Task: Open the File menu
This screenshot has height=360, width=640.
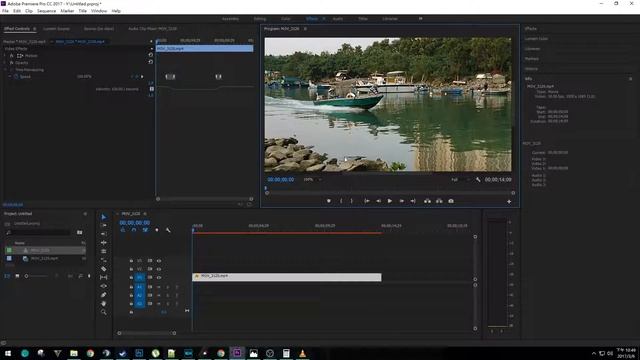Action: [x=5, y=11]
